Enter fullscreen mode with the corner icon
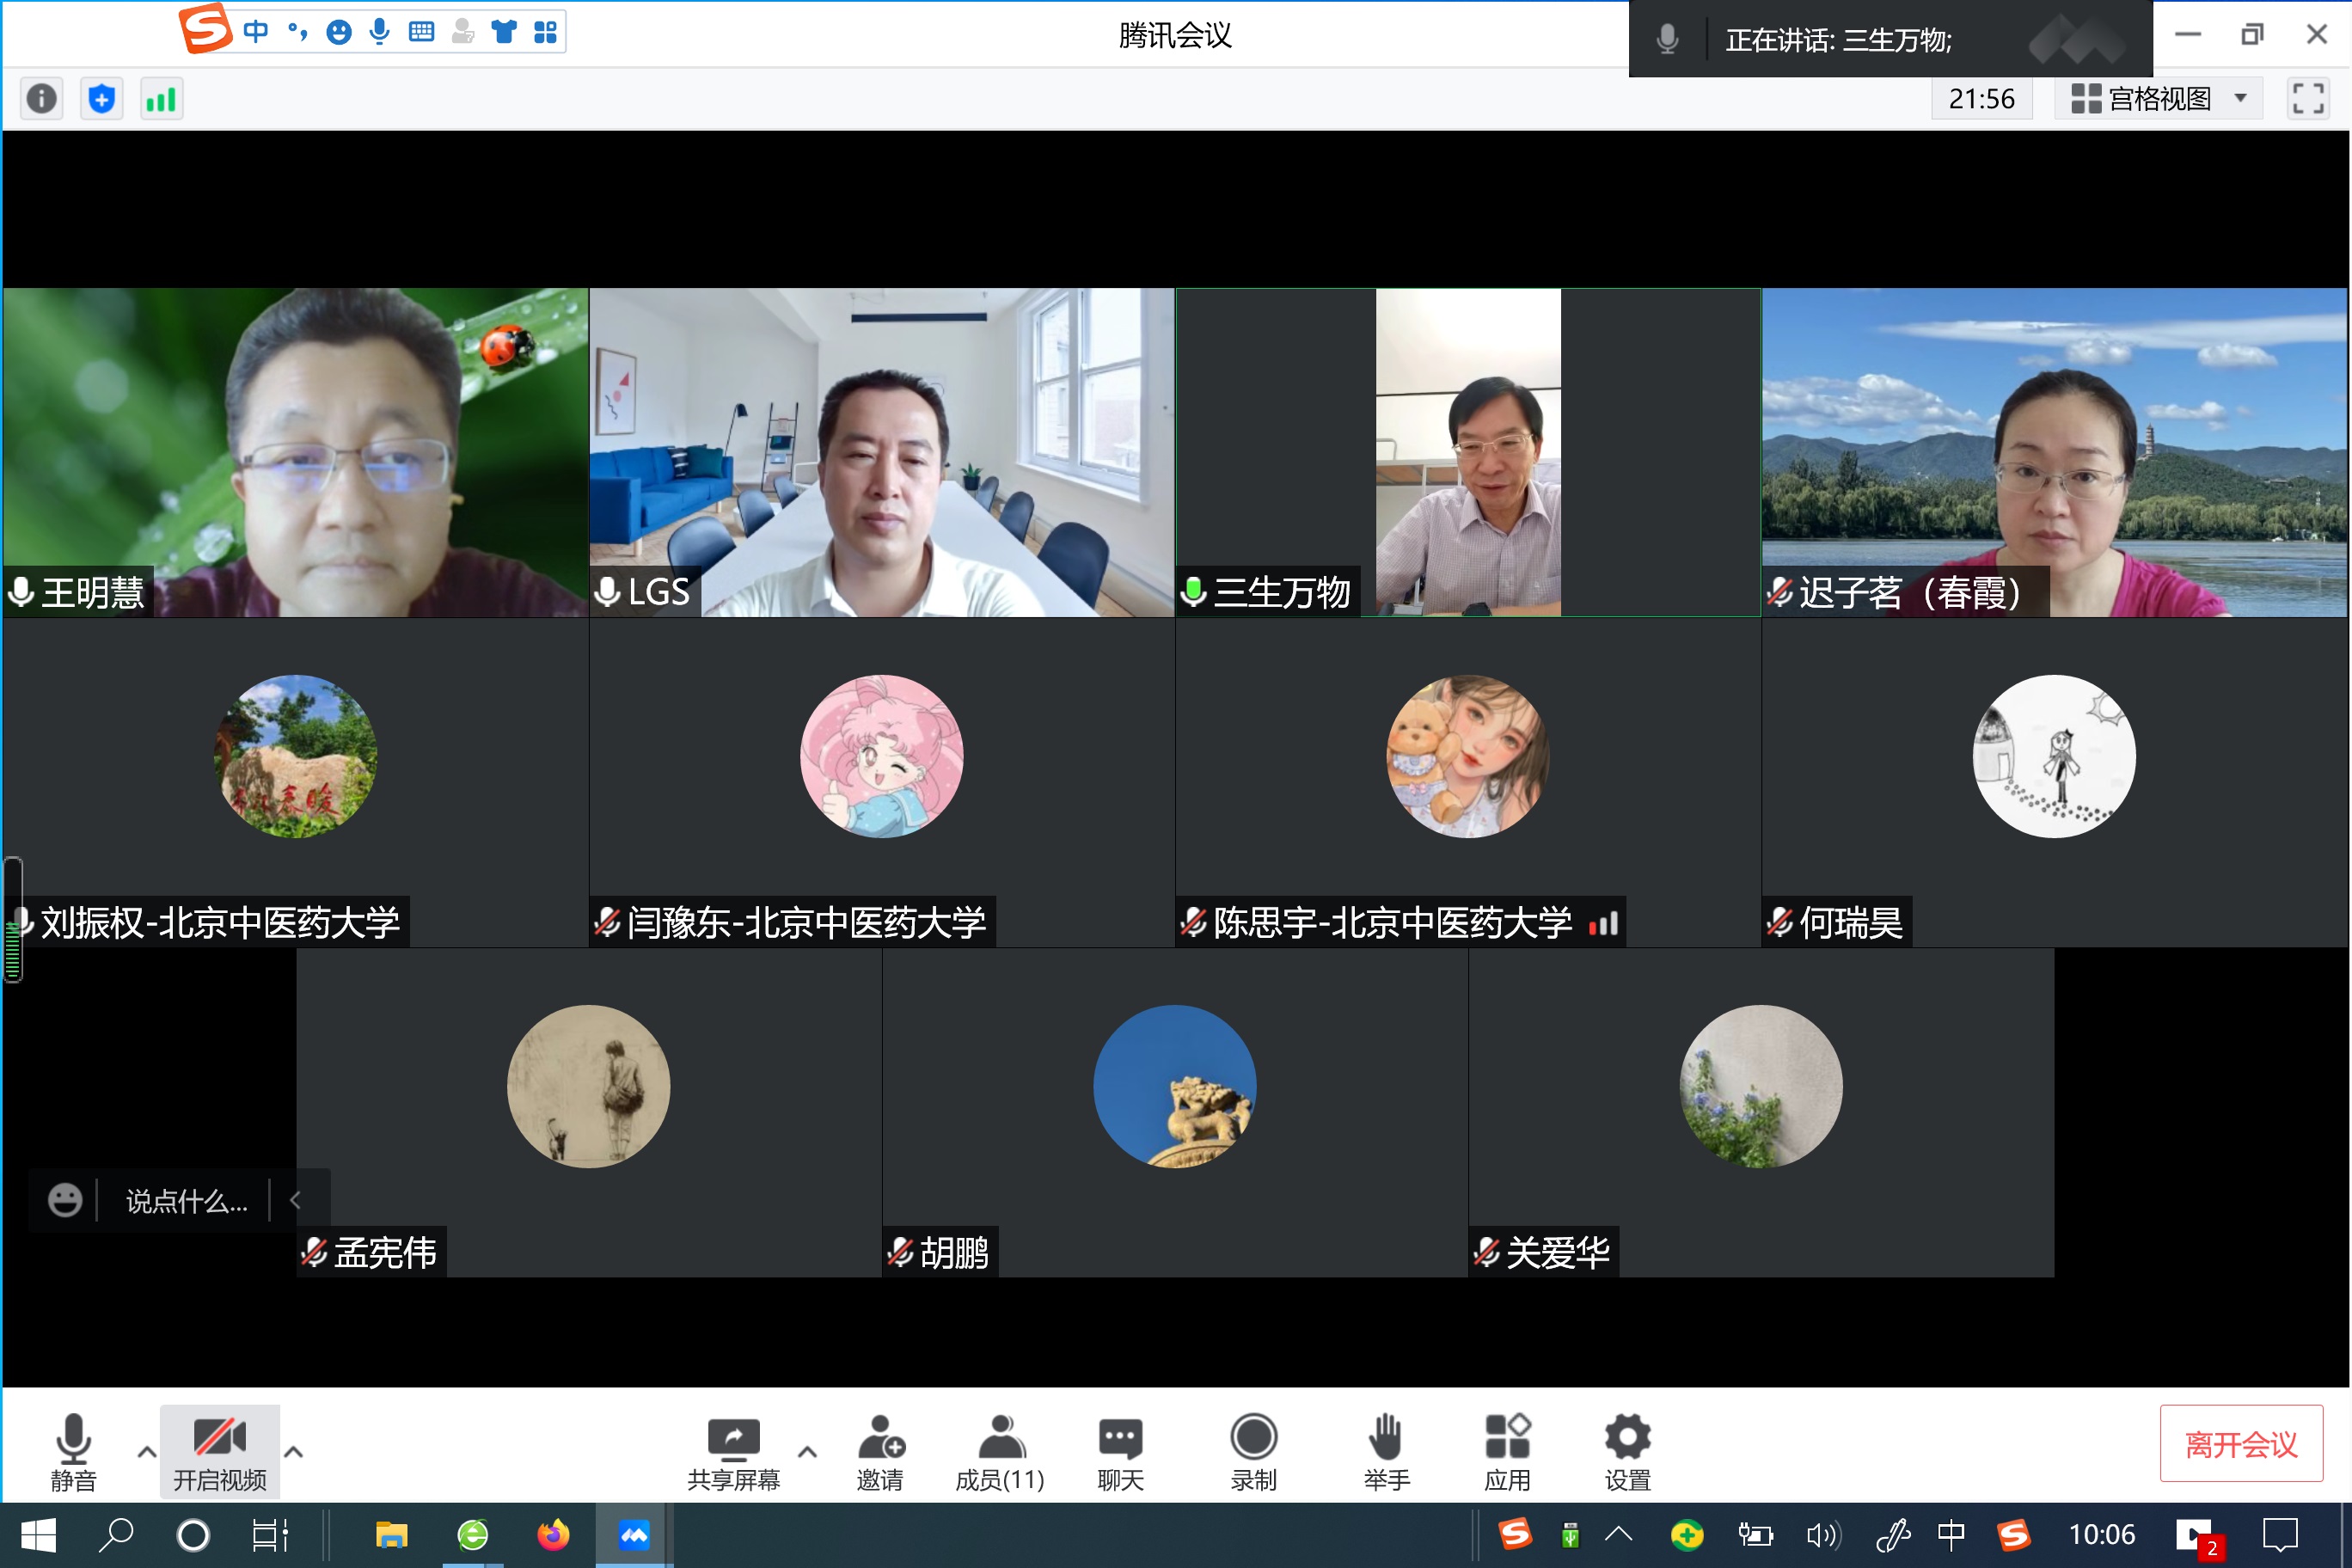The width and height of the screenshot is (2352, 1568). click(2308, 99)
